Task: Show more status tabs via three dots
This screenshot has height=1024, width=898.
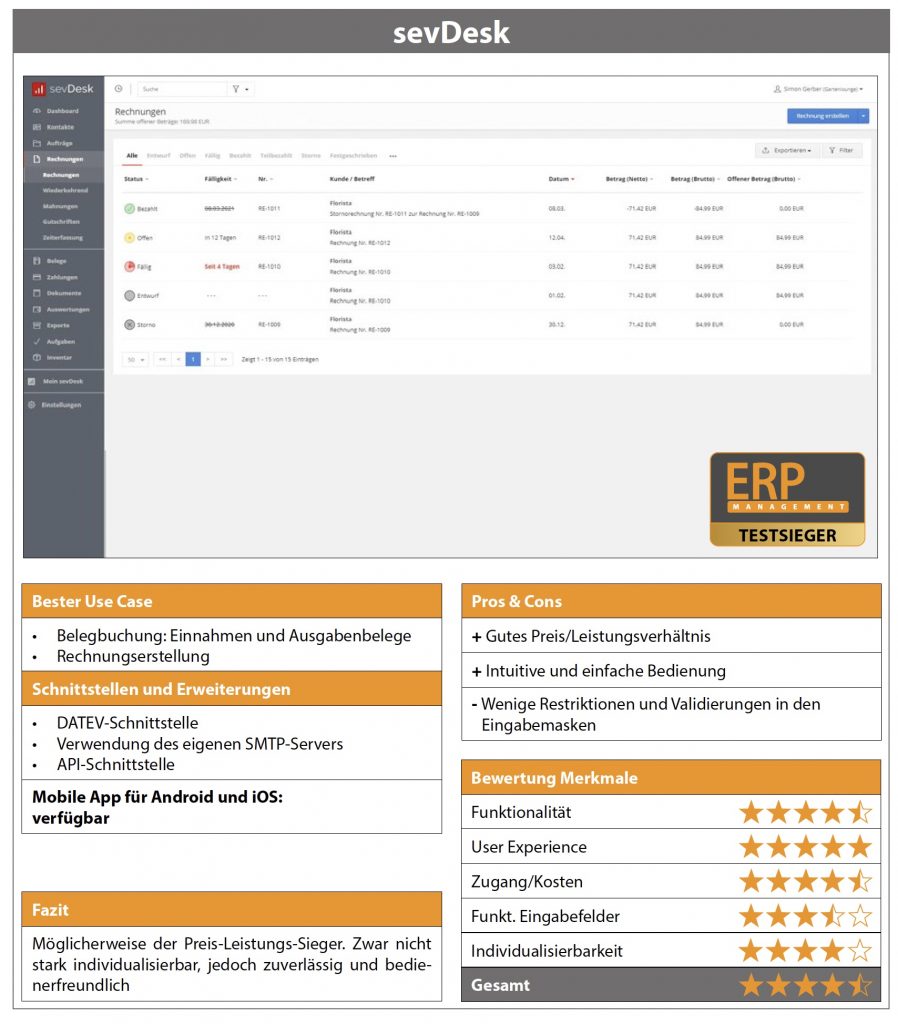Action: (x=393, y=156)
